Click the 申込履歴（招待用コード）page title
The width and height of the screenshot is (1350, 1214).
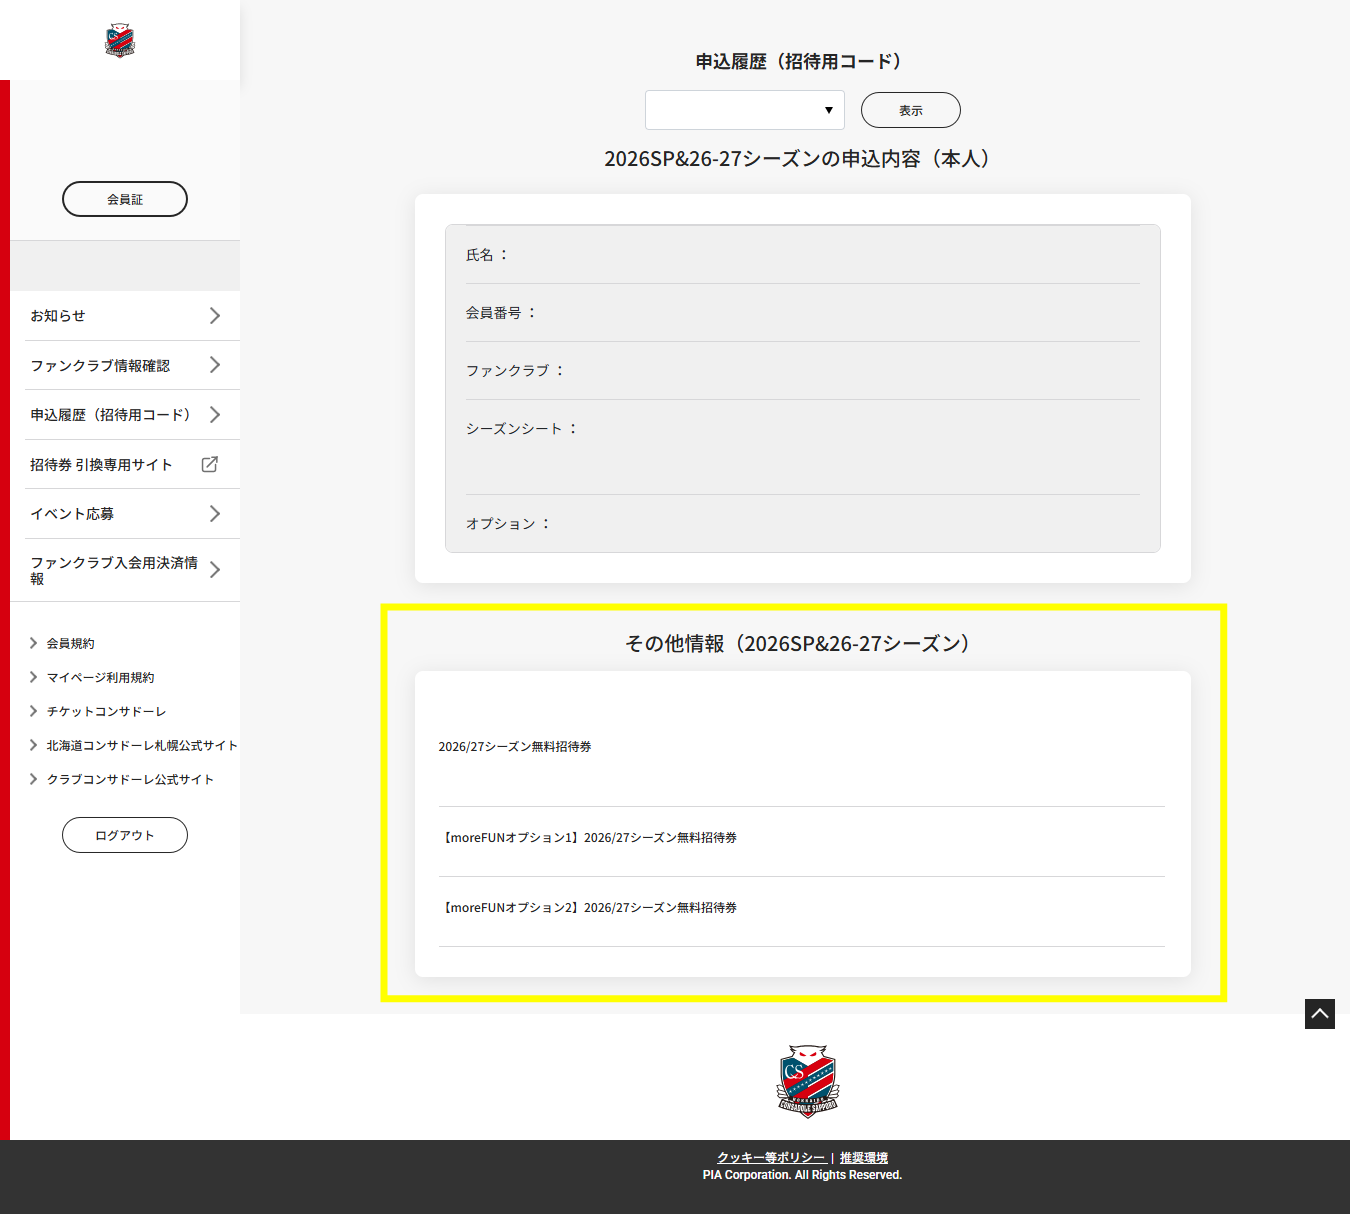tap(798, 62)
